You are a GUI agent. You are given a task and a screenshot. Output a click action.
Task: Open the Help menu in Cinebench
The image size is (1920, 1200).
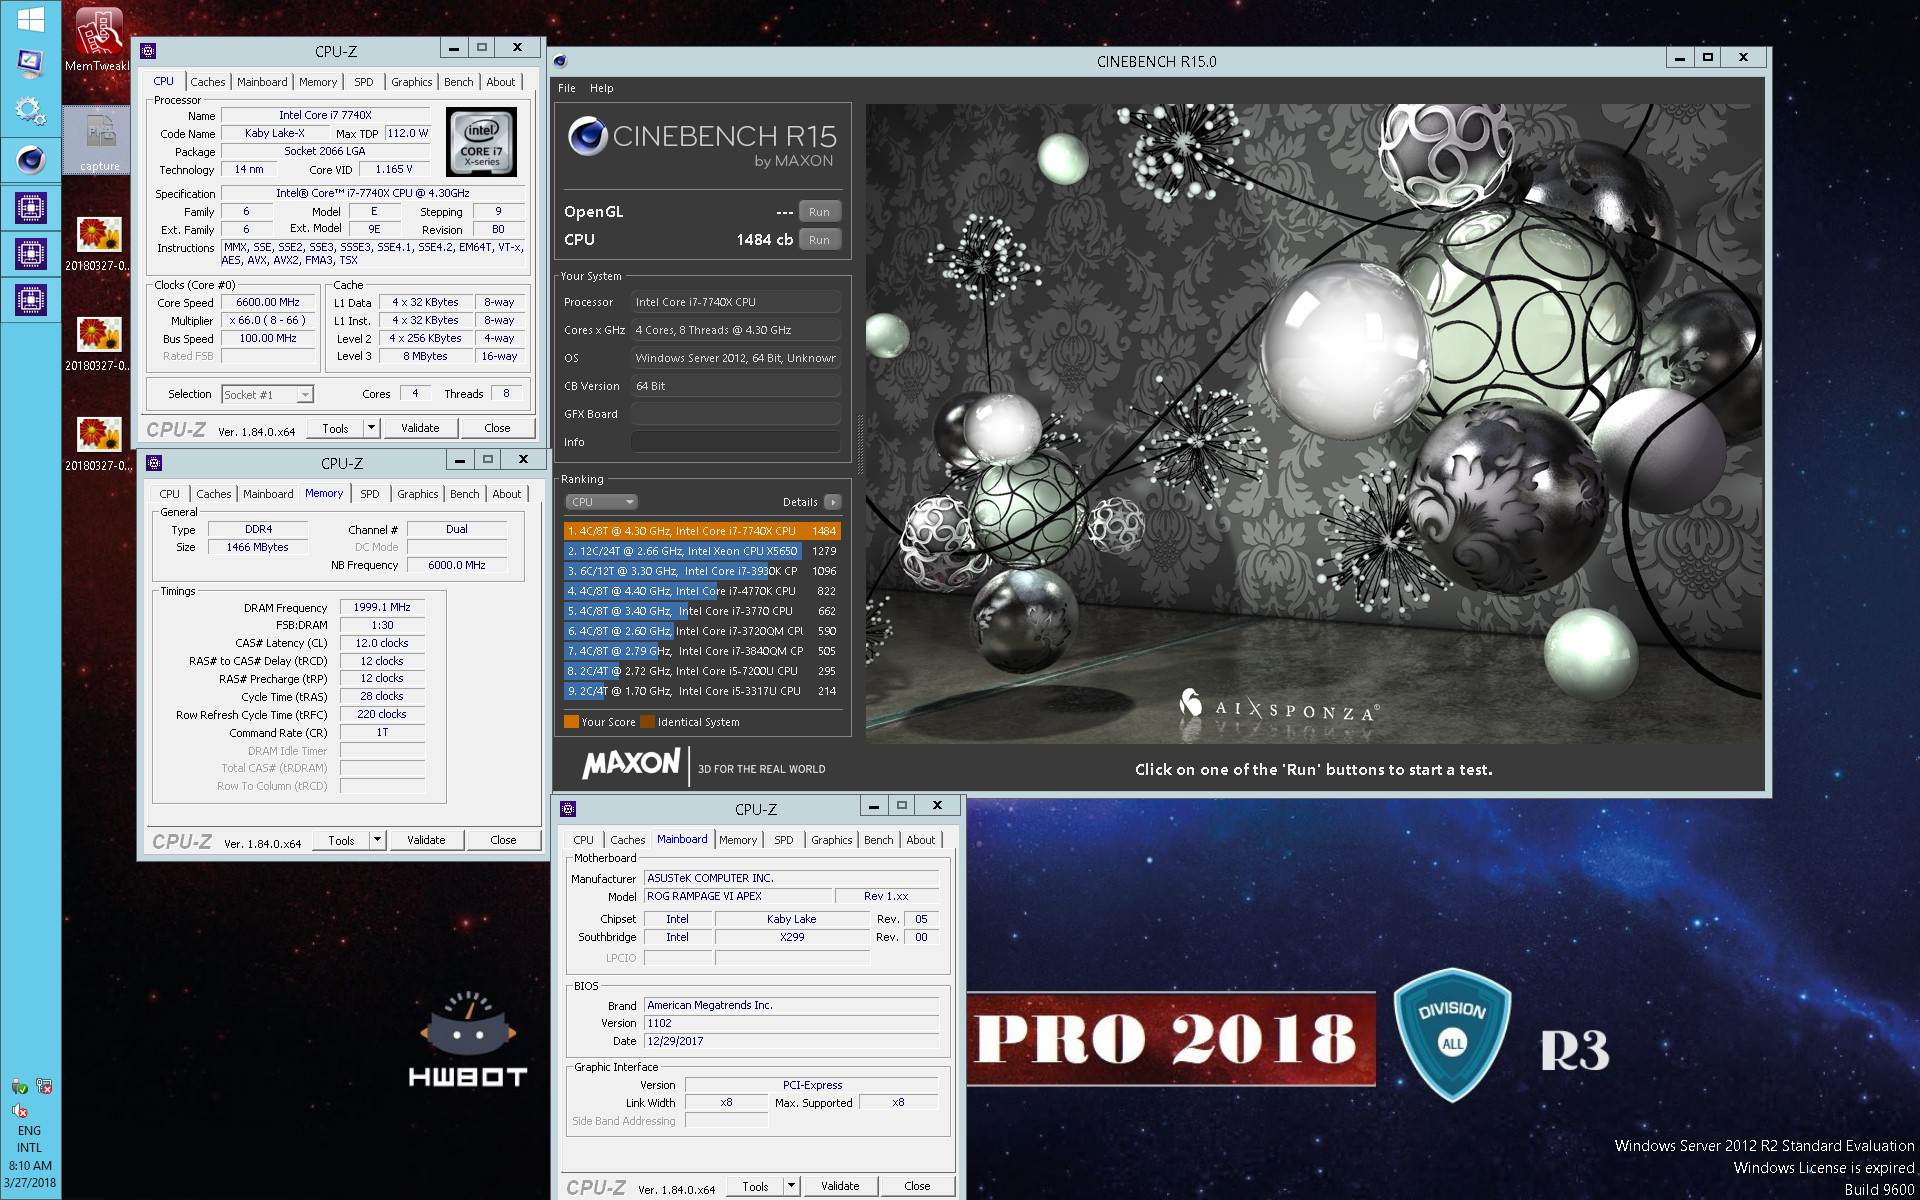pos(601,88)
